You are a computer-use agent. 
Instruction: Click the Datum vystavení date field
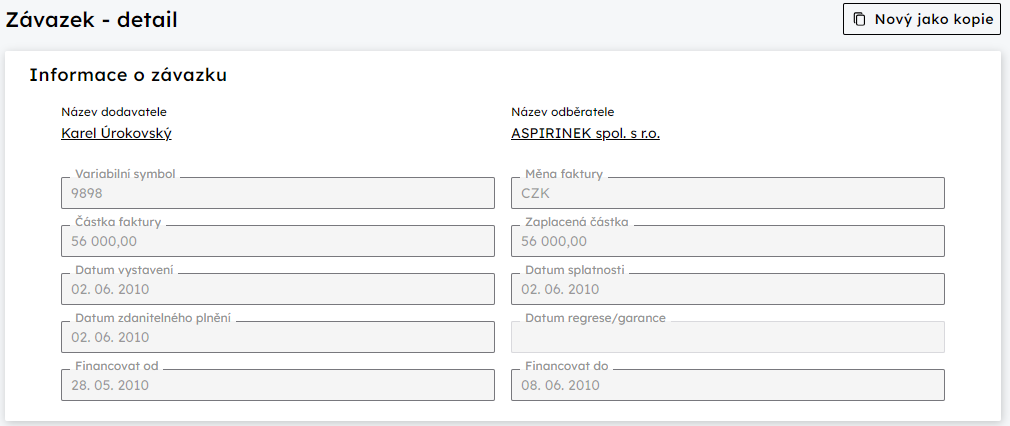[x=278, y=289]
